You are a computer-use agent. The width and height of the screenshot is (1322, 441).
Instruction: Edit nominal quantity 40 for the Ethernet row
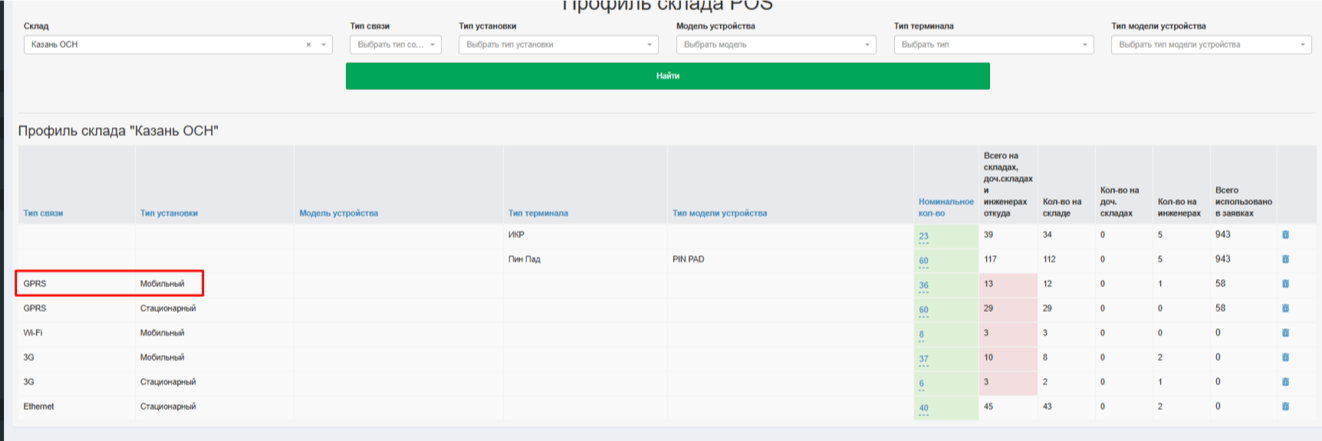pos(924,408)
